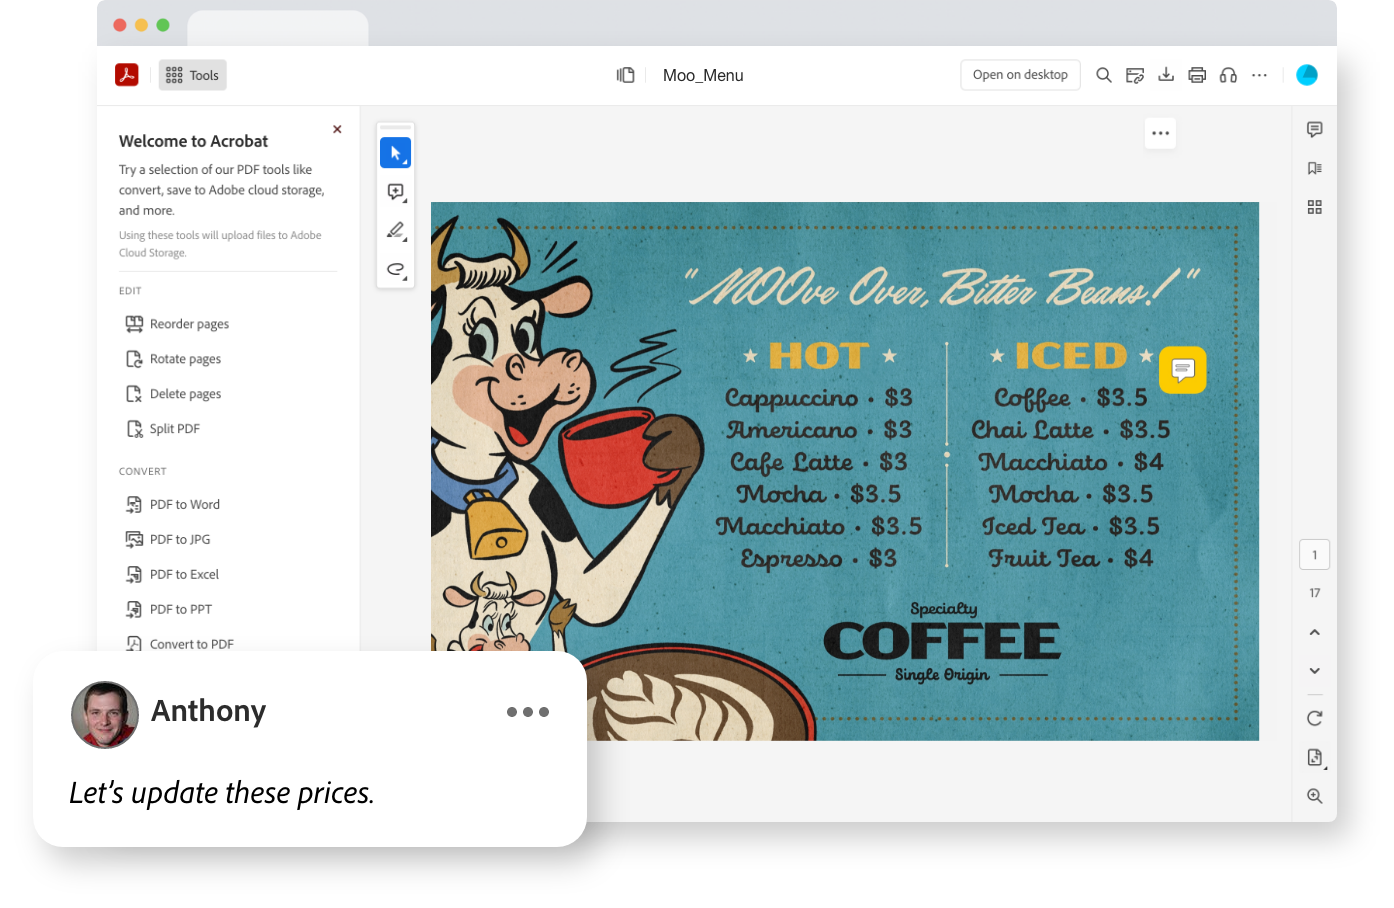Select Rotate pages tool

pos(174,359)
